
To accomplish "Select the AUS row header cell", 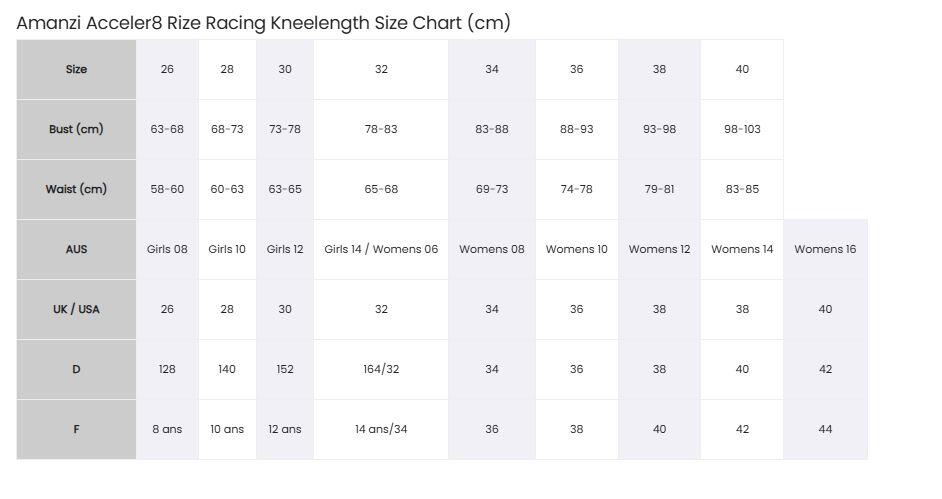I will tap(76, 250).
